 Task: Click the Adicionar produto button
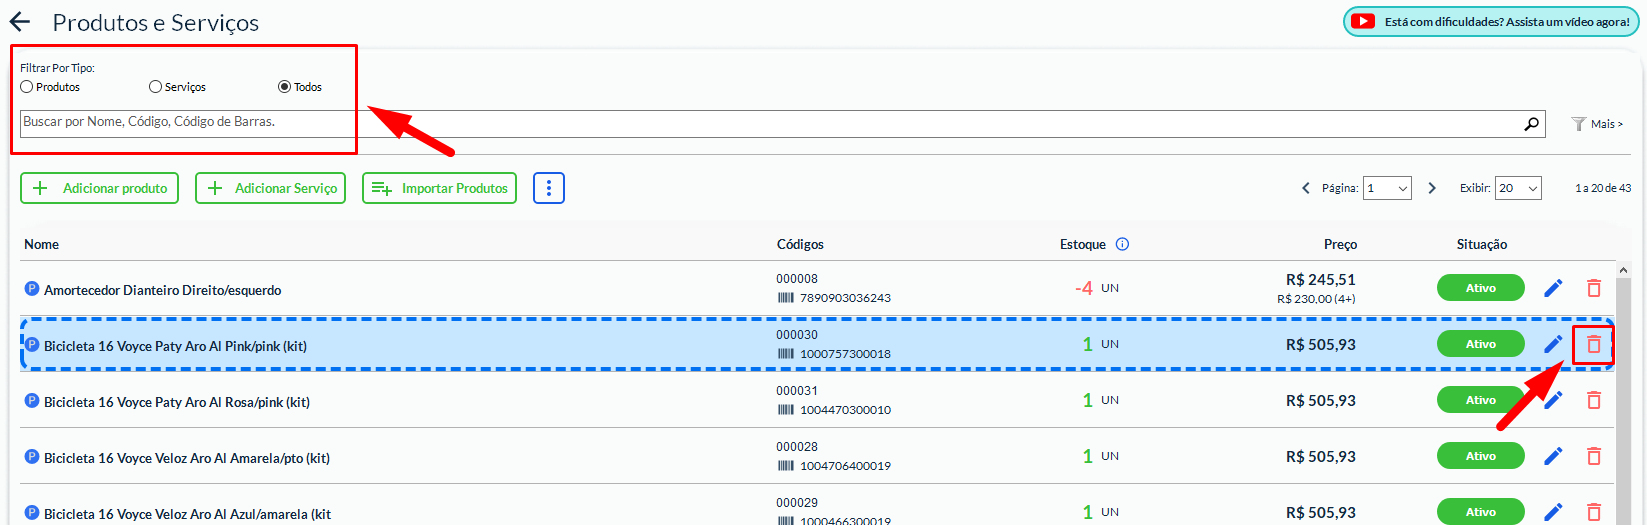(100, 188)
